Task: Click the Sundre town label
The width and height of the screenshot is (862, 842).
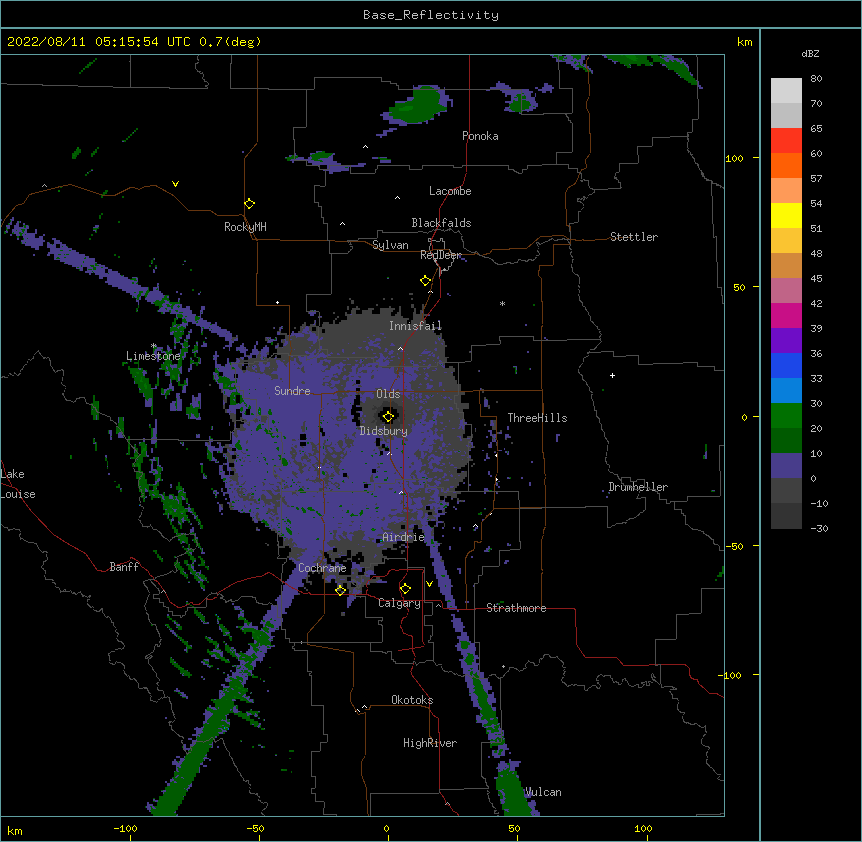Action: 292,391
